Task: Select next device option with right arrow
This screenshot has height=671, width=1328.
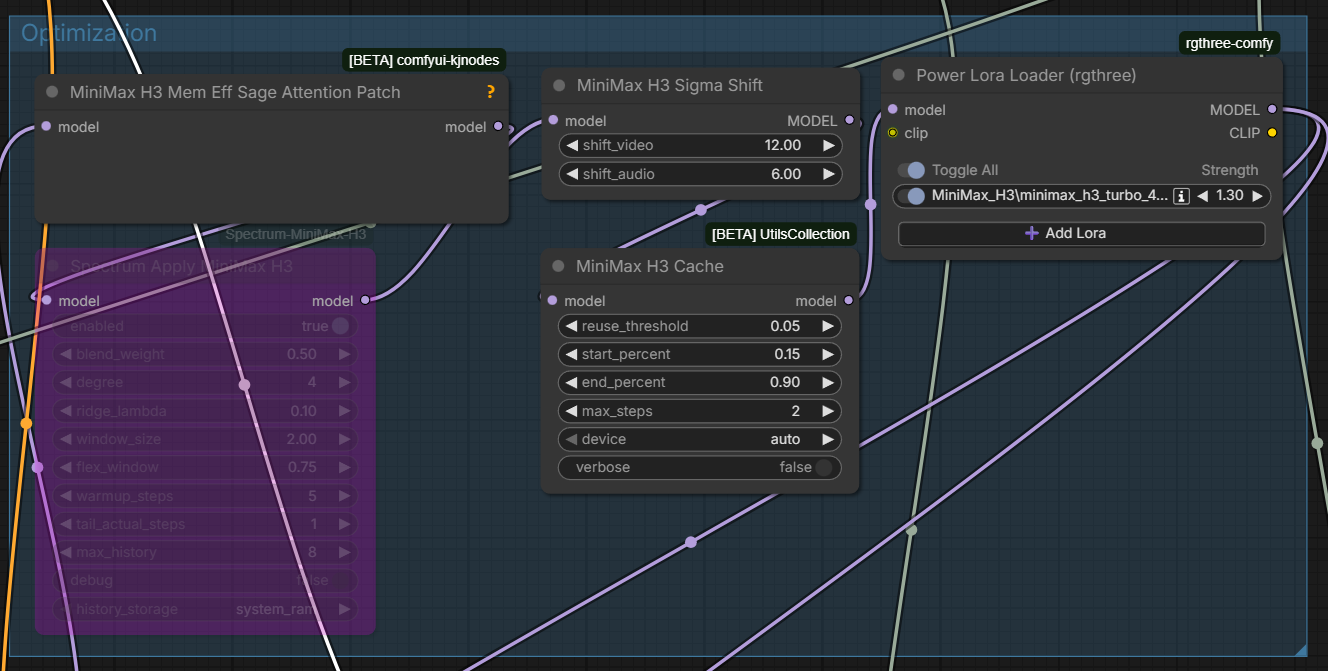Action: 828,439
